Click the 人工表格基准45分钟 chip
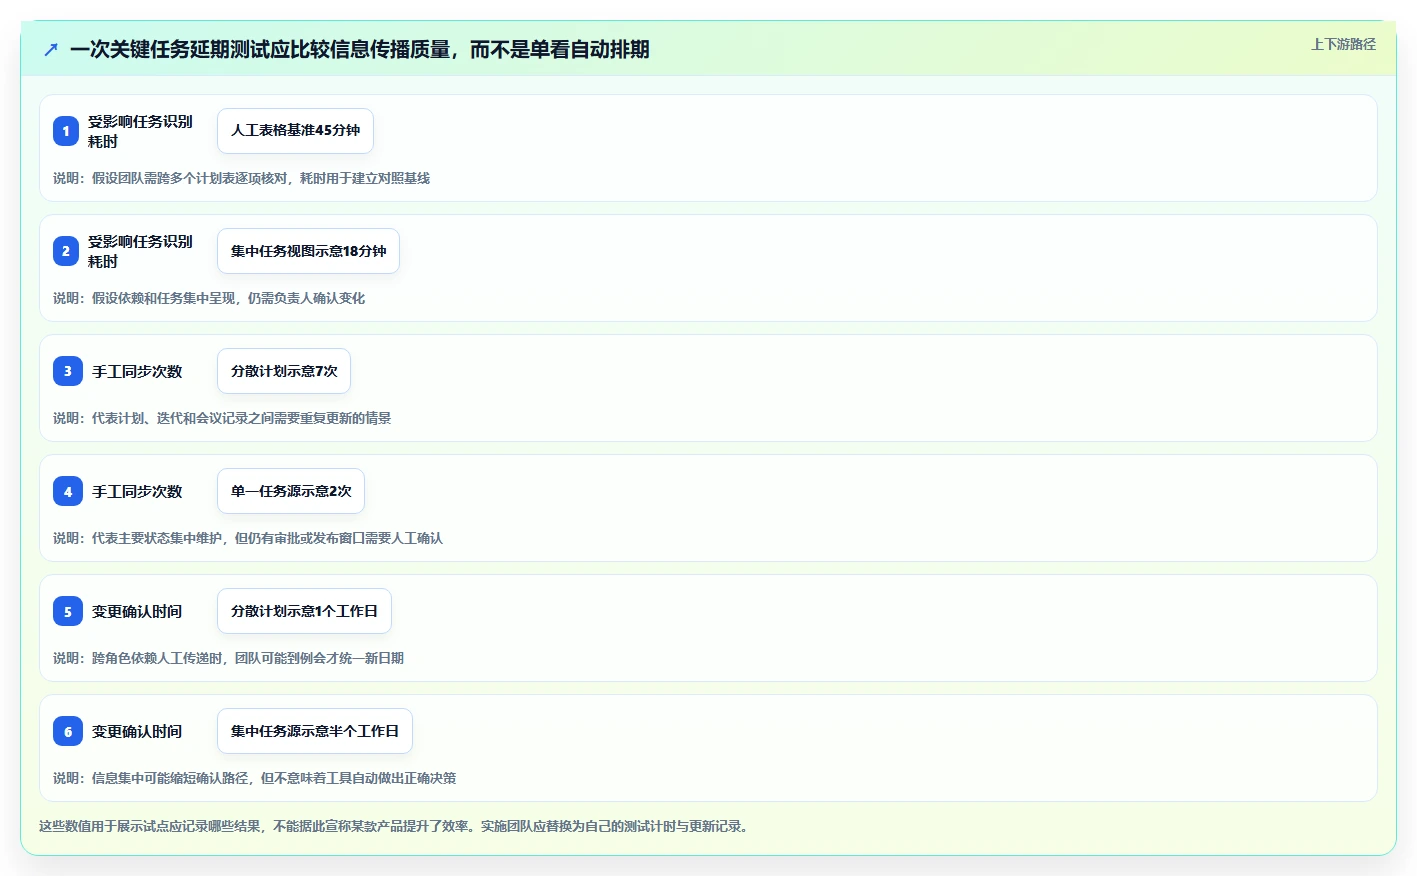This screenshot has height=876, width=1417. (295, 131)
